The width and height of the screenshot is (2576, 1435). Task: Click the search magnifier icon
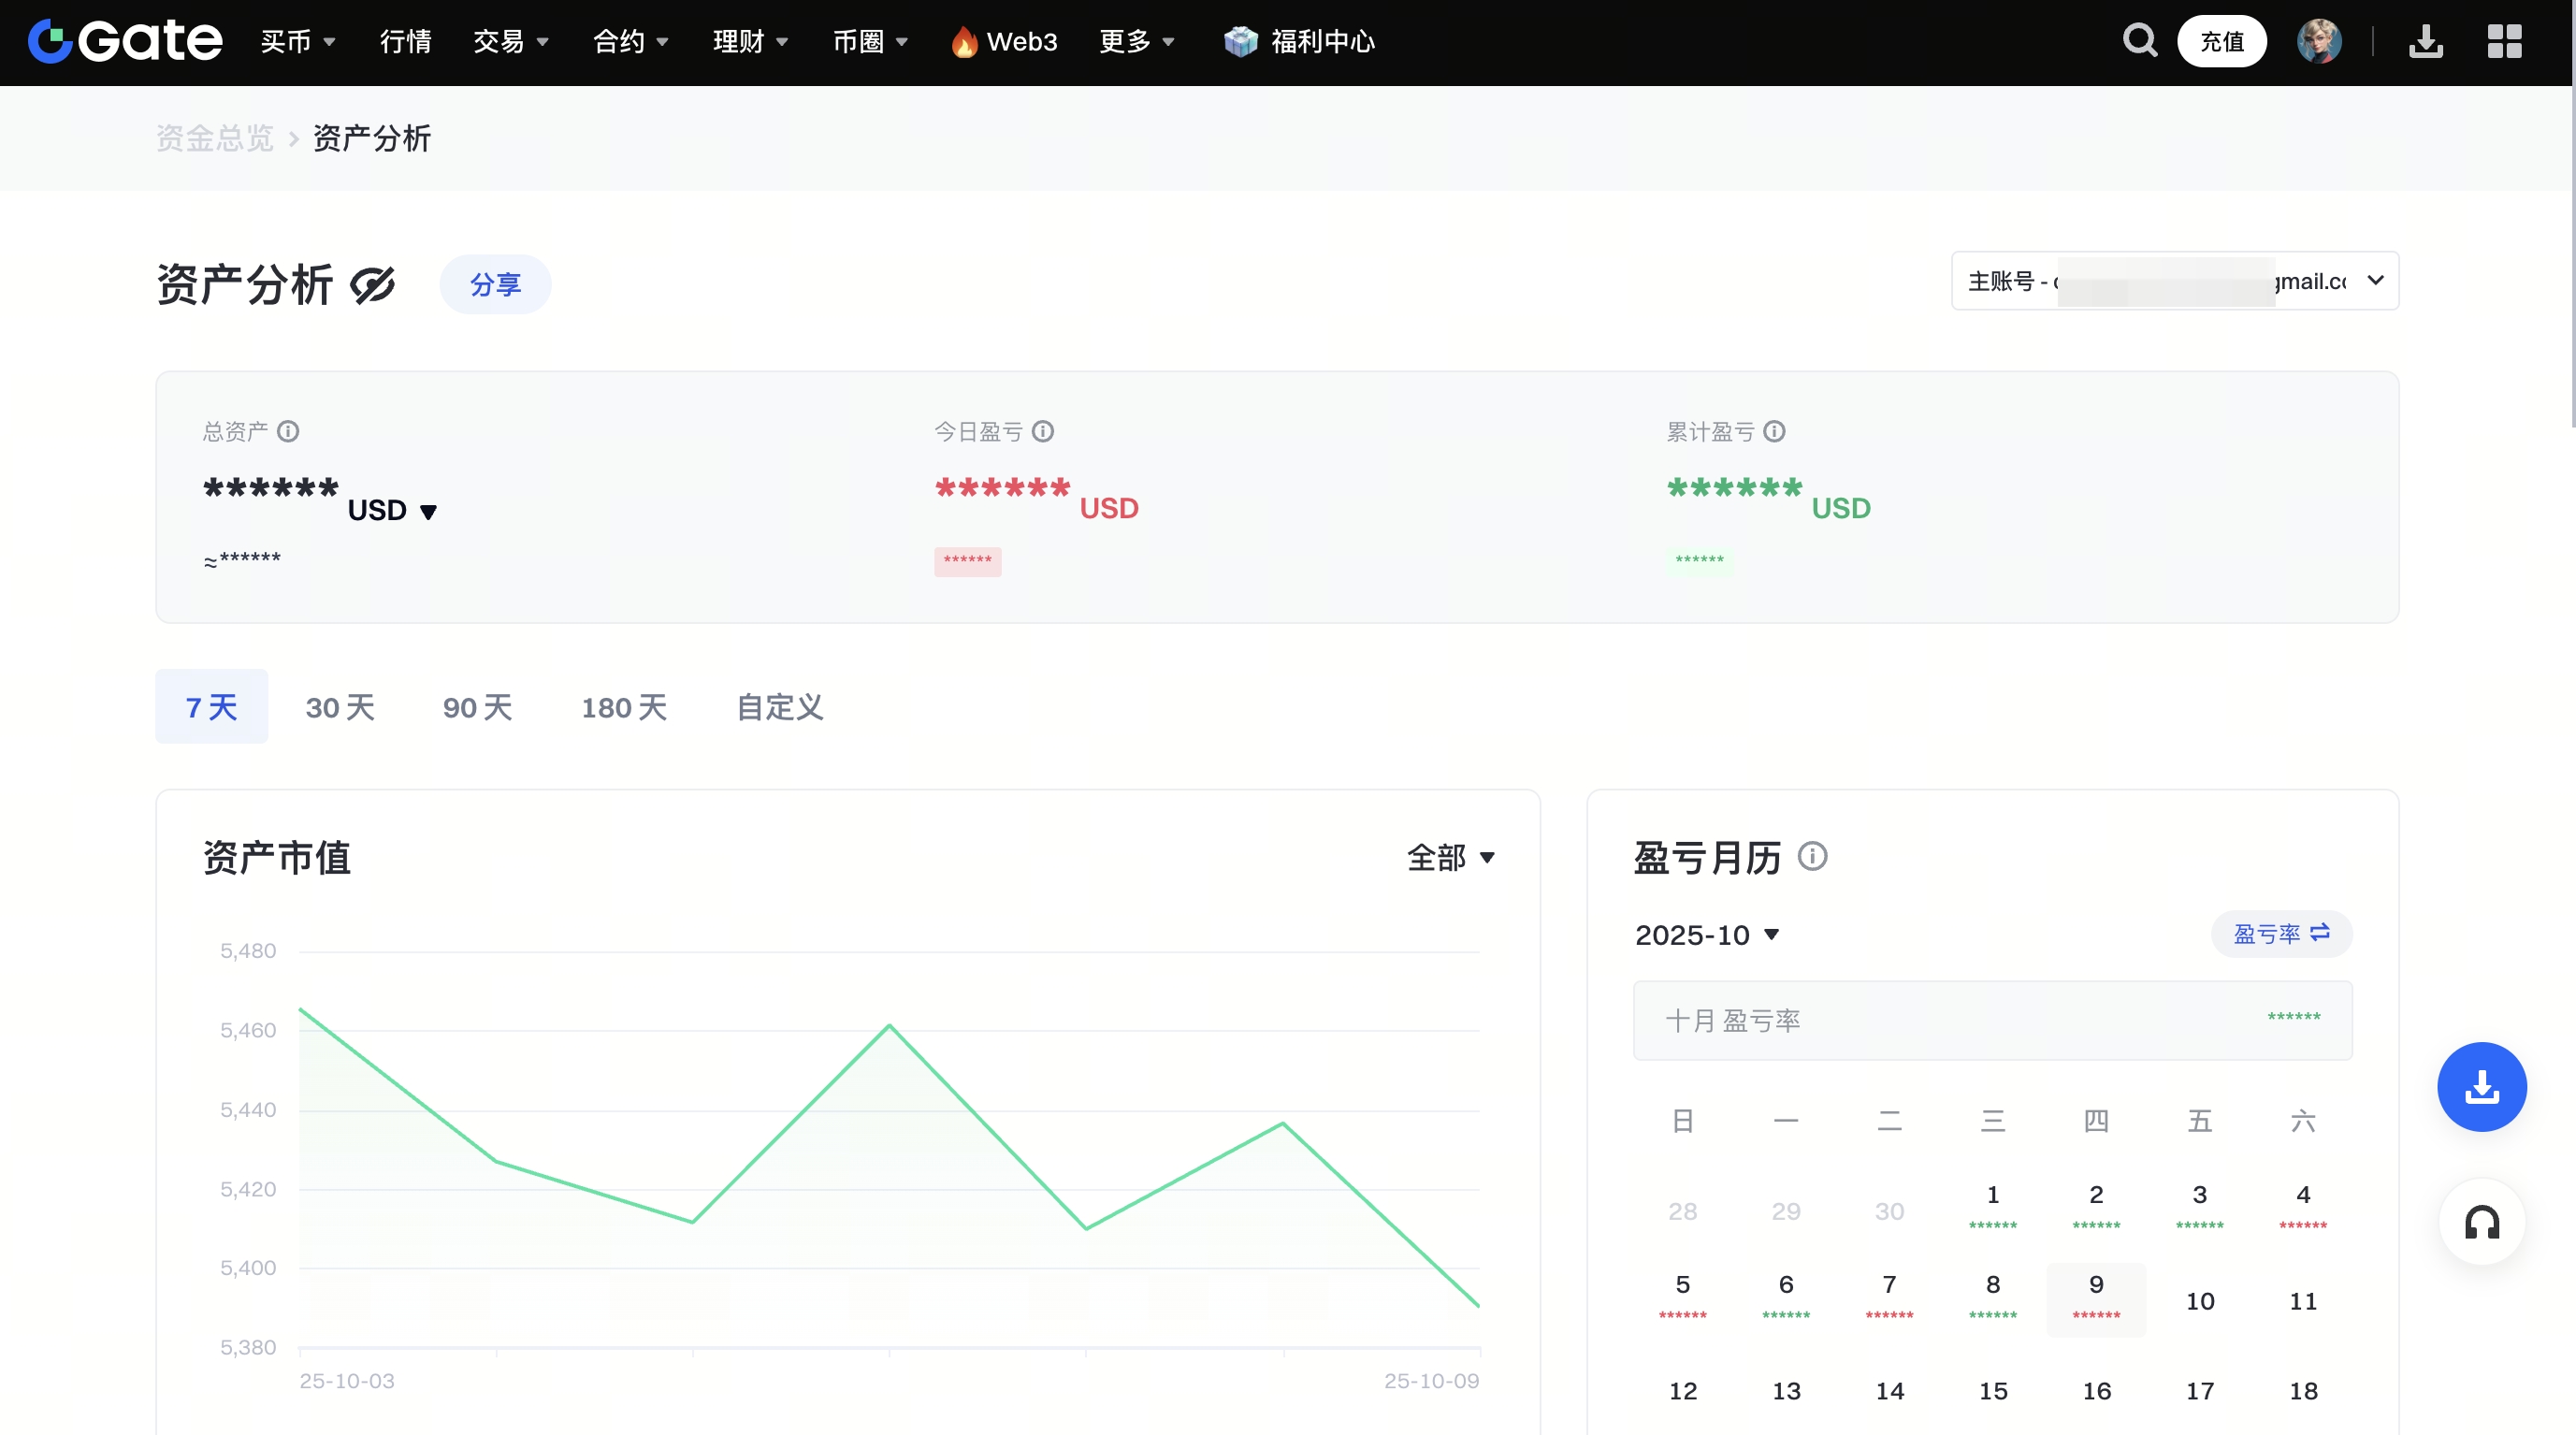pos(2139,41)
